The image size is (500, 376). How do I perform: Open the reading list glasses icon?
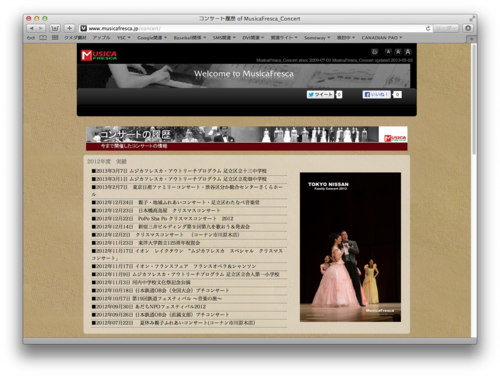click(x=31, y=38)
